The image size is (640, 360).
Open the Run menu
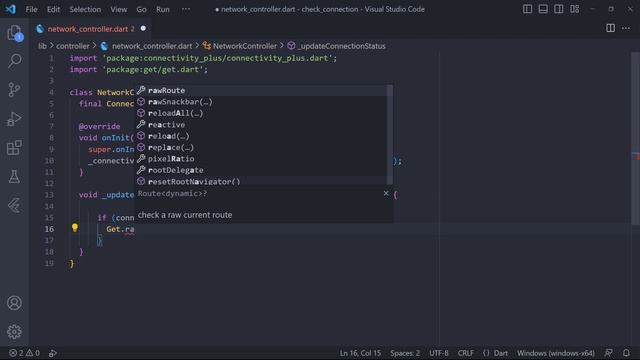pos(162,9)
